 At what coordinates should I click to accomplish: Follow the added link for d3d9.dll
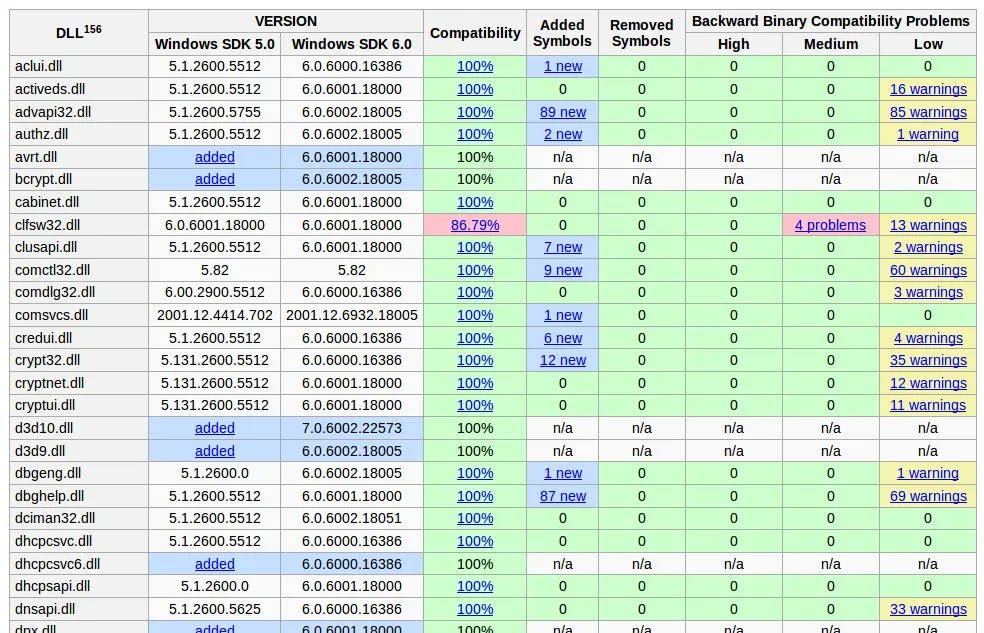(215, 450)
